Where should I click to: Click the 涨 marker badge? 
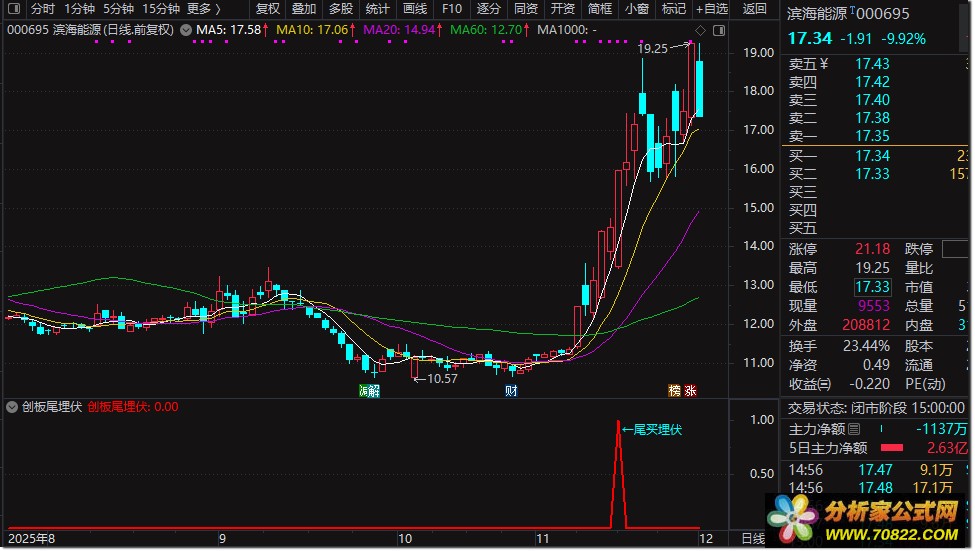tap(690, 391)
